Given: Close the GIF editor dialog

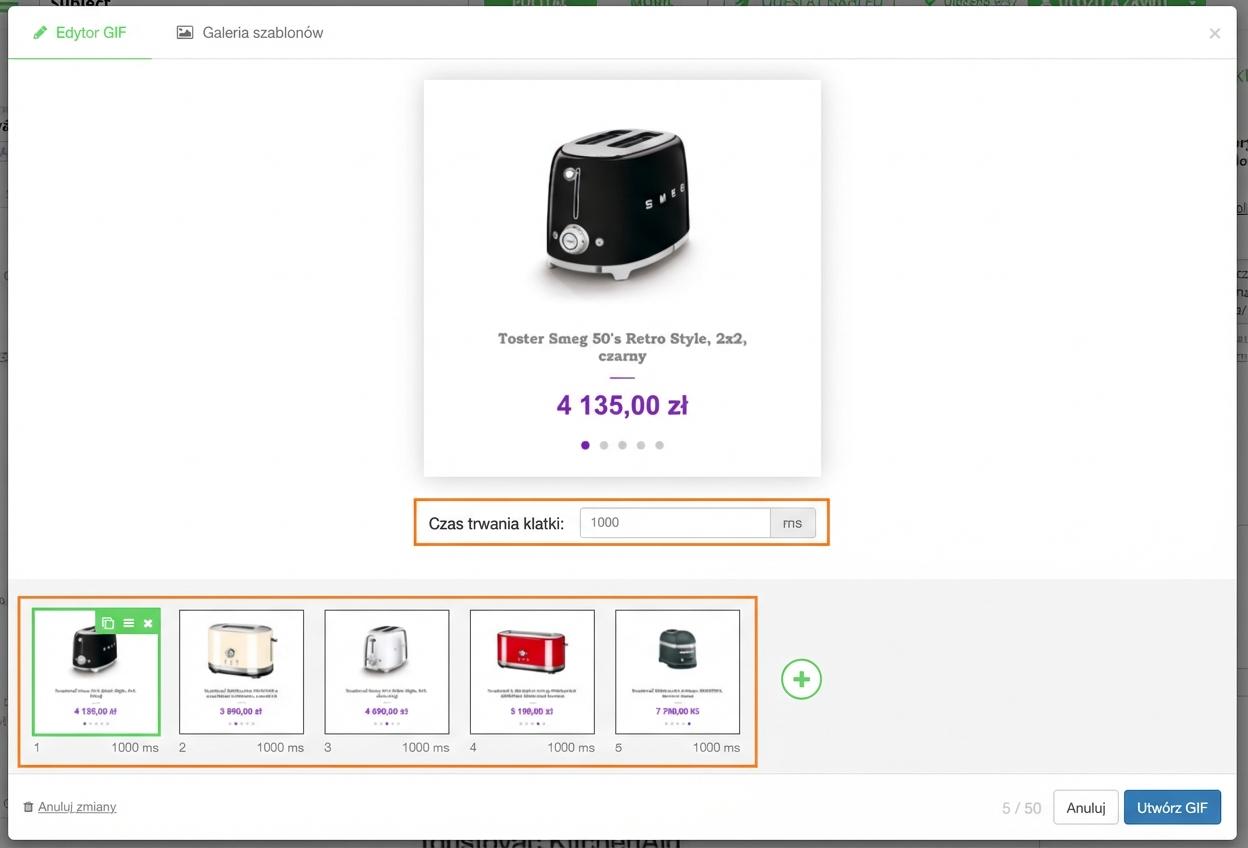Looking at the screenshot, I should point(1214,33).
